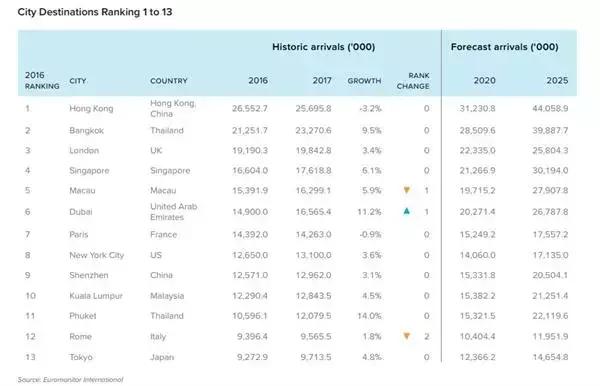
Task: Select the 2016 Ranking column header
Action: [42, 80]
